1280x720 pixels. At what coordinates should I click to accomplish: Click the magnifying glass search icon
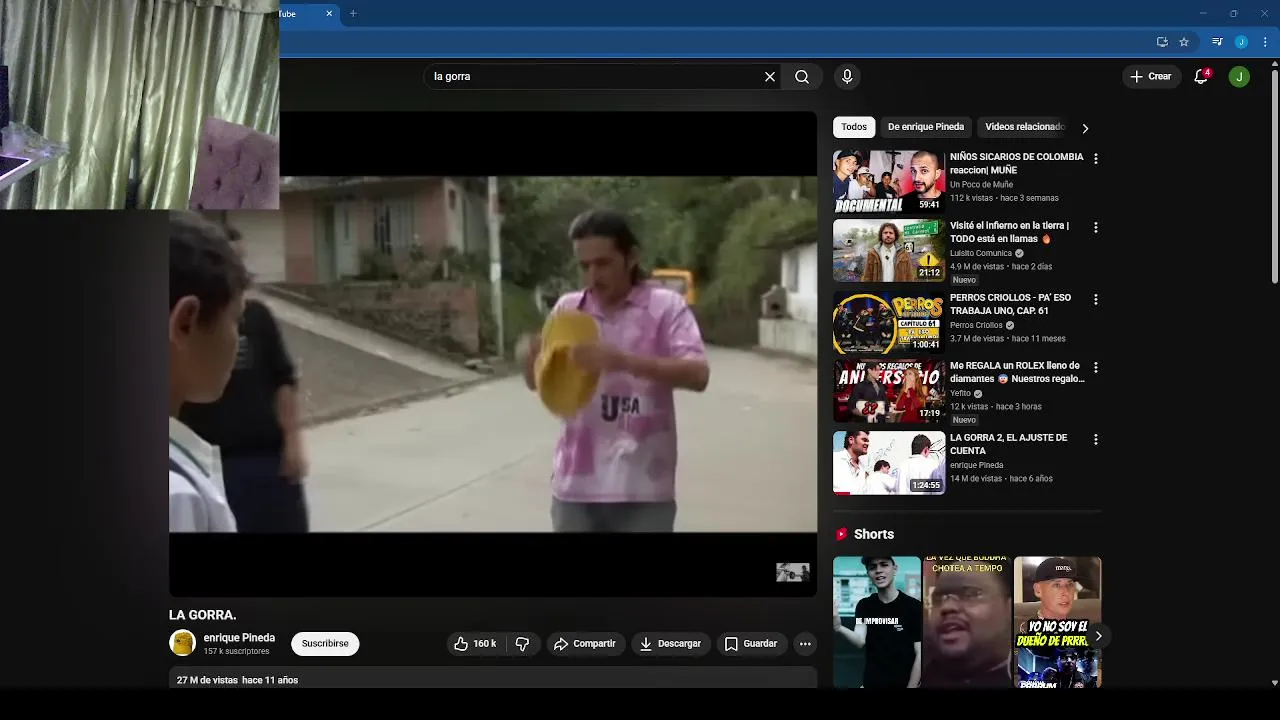pyautogui.click(x=802, y=76)
